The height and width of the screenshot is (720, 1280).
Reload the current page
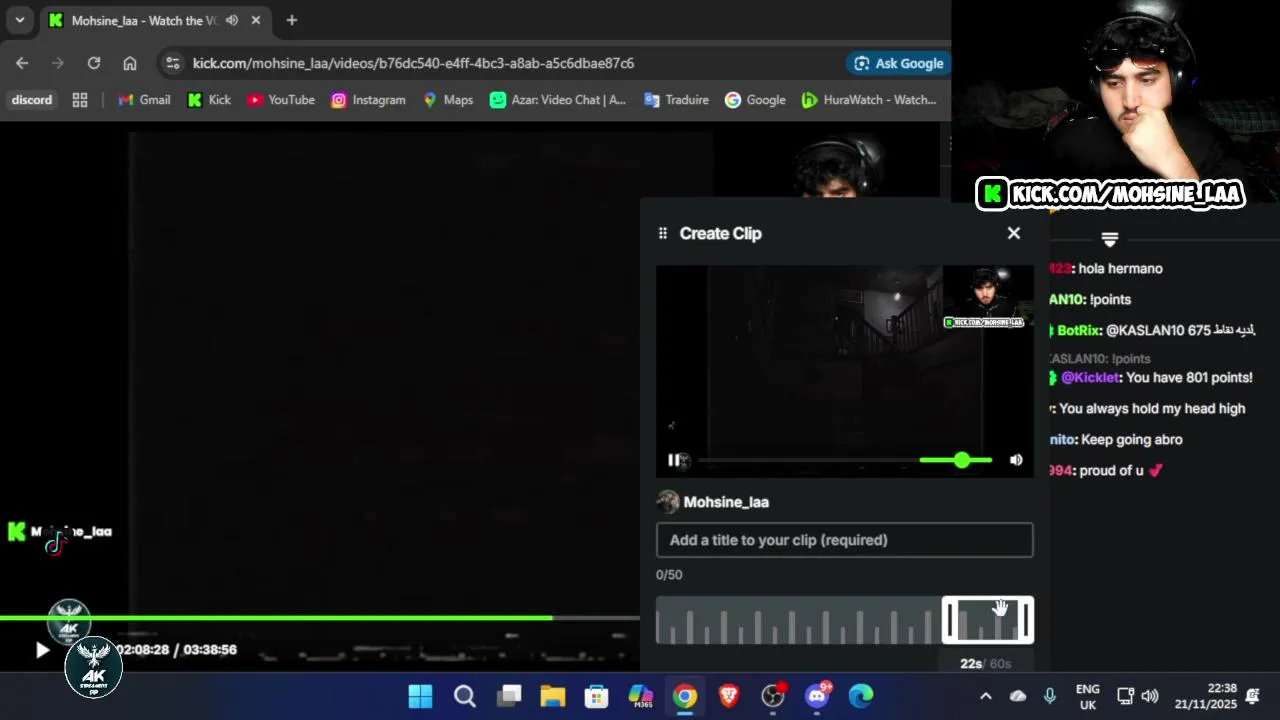point(94,63)
